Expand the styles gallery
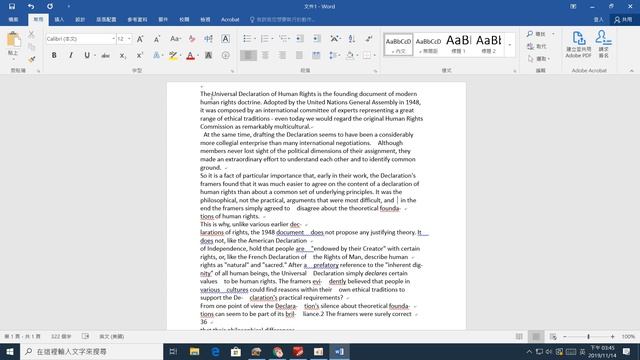Viewport: 640px width, 360px height. [509, 44]
